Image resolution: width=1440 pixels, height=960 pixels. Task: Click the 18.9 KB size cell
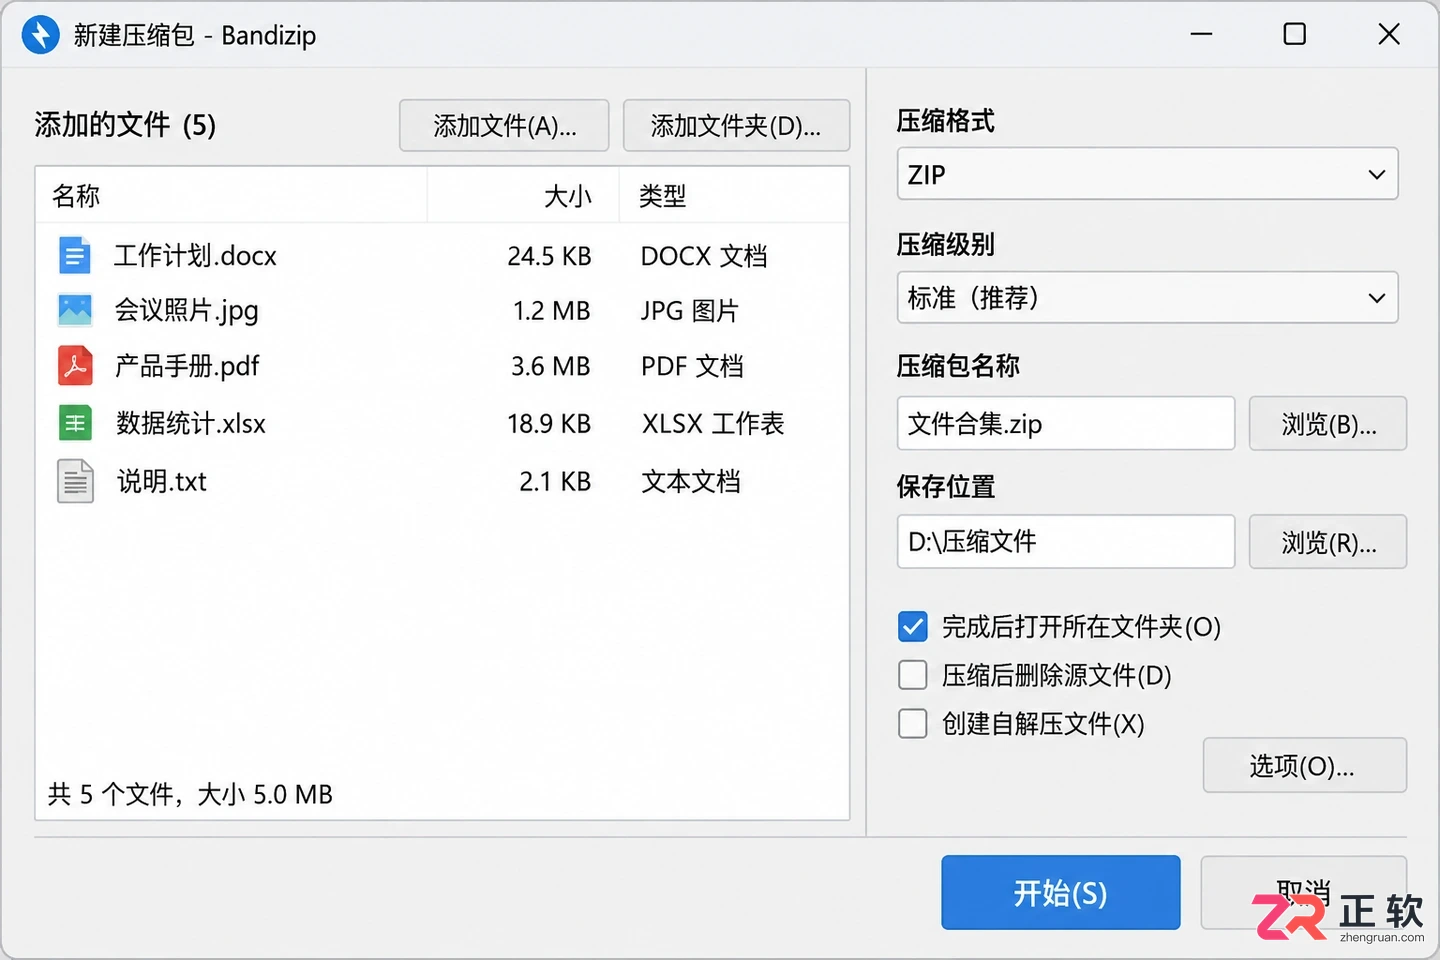(x=549, y=424)
